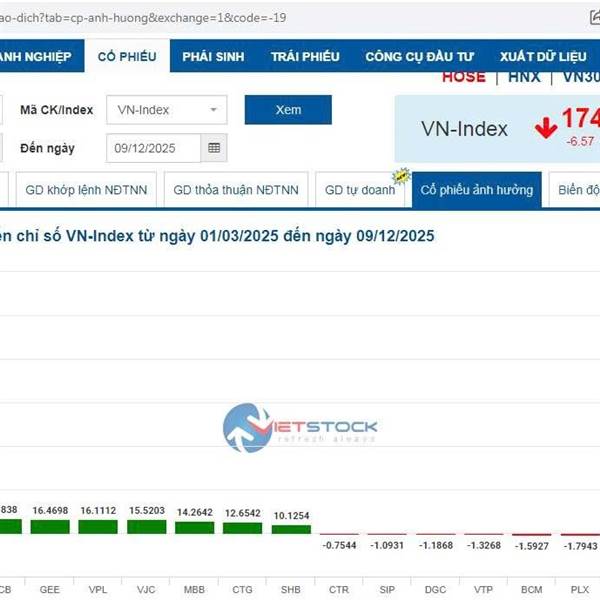Open the CÔNG CỤ ĐẦU TƯ menu
The height and width of the screenshot is (600, 600).
[420, 57]
